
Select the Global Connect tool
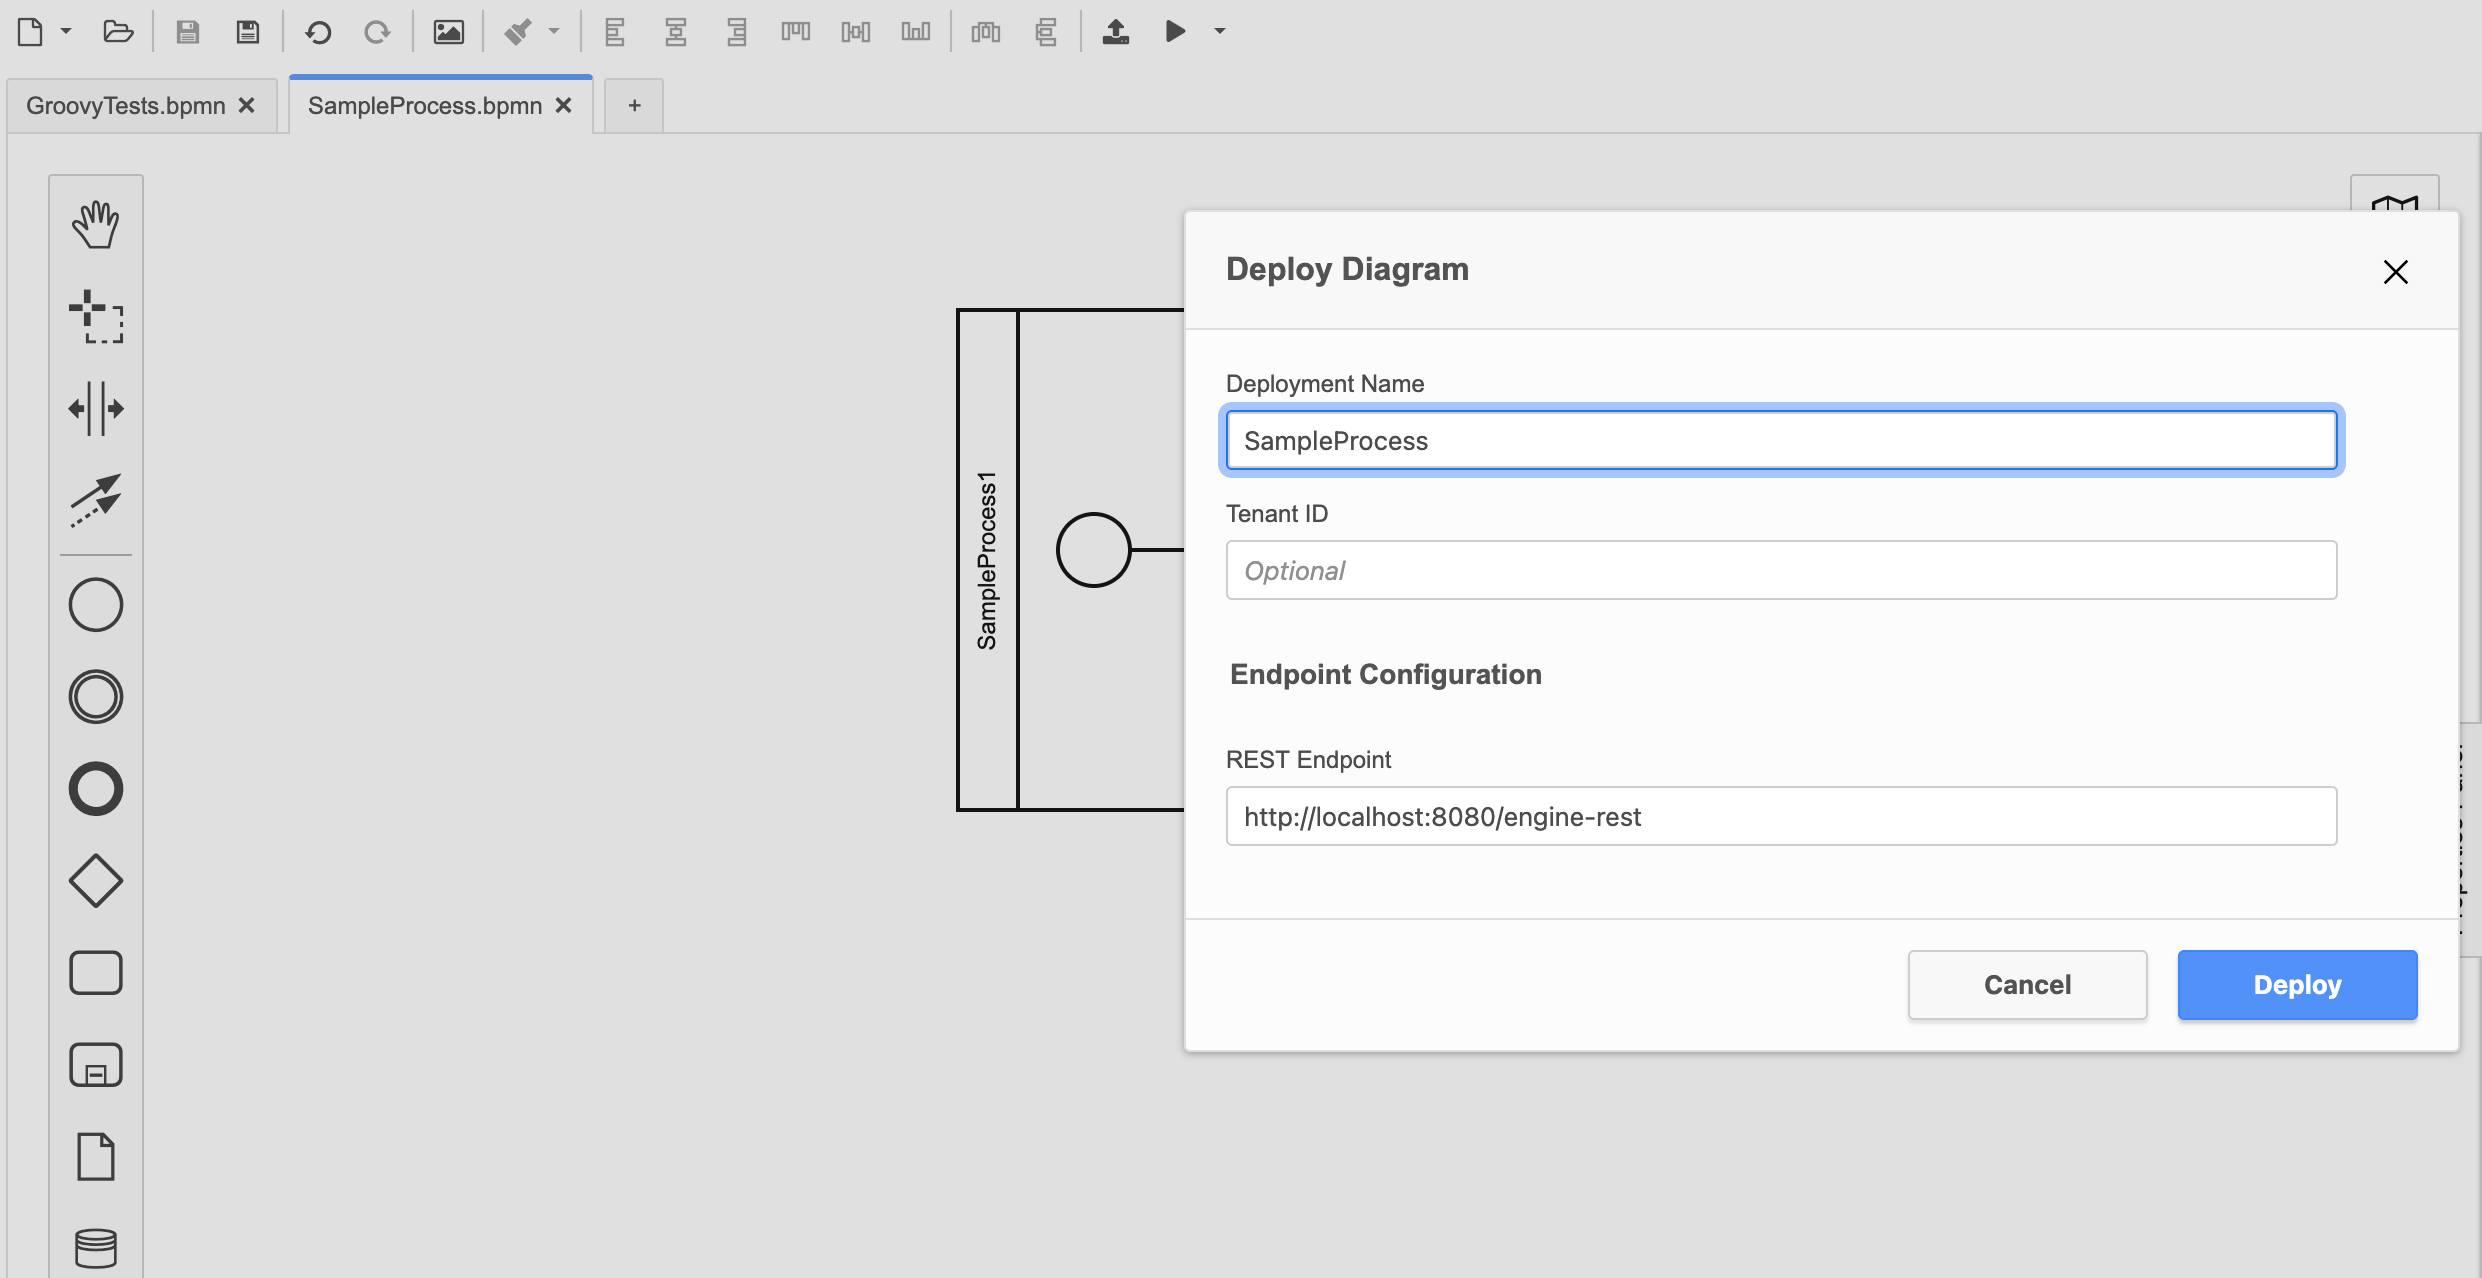tap(95, 500)
